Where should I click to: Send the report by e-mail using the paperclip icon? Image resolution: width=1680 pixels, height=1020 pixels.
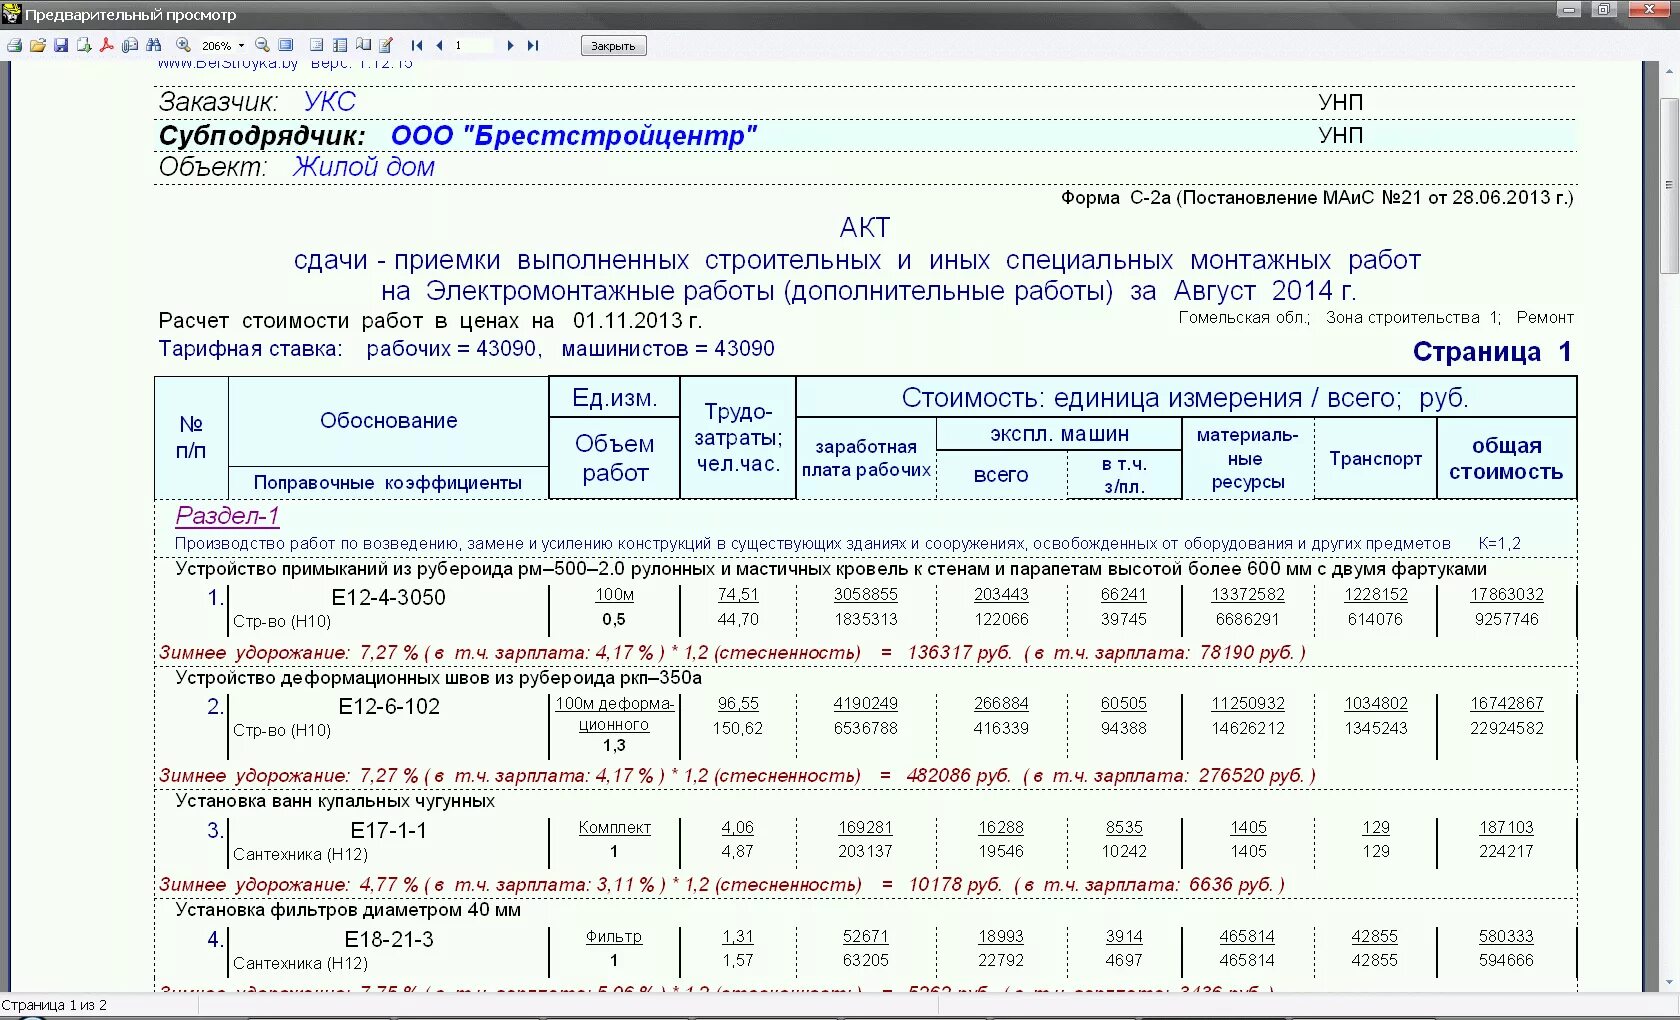pyautogui.click(x=130, y=45)
